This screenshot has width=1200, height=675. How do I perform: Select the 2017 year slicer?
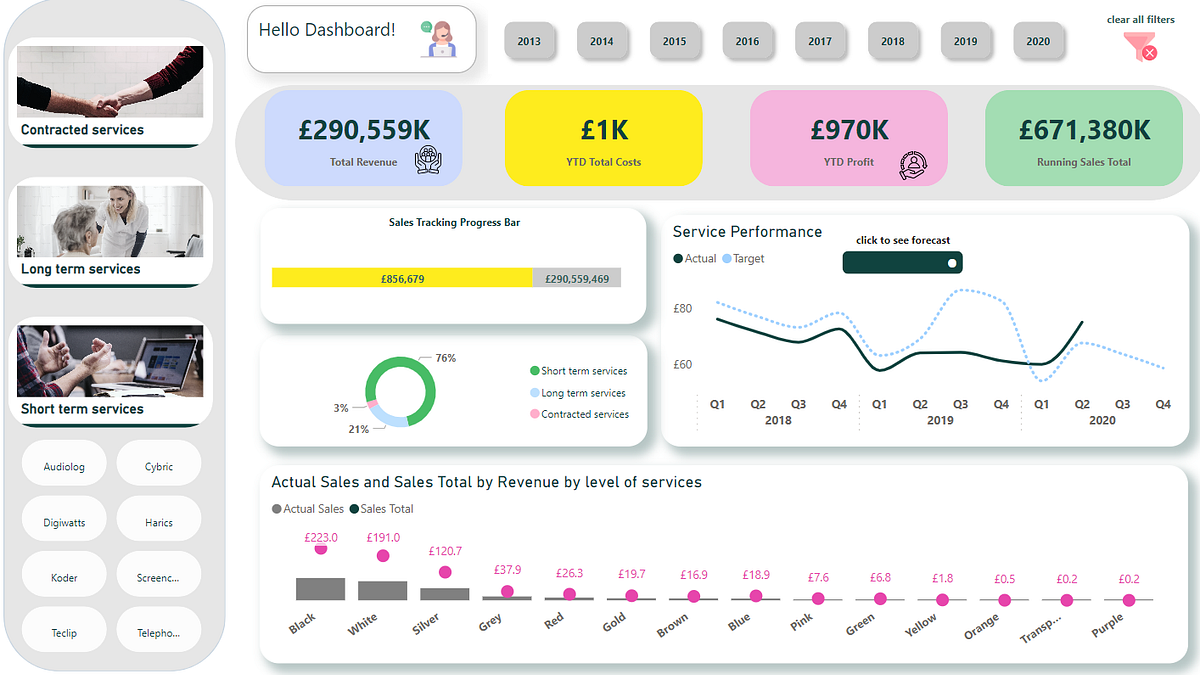[x=821, y=41]
